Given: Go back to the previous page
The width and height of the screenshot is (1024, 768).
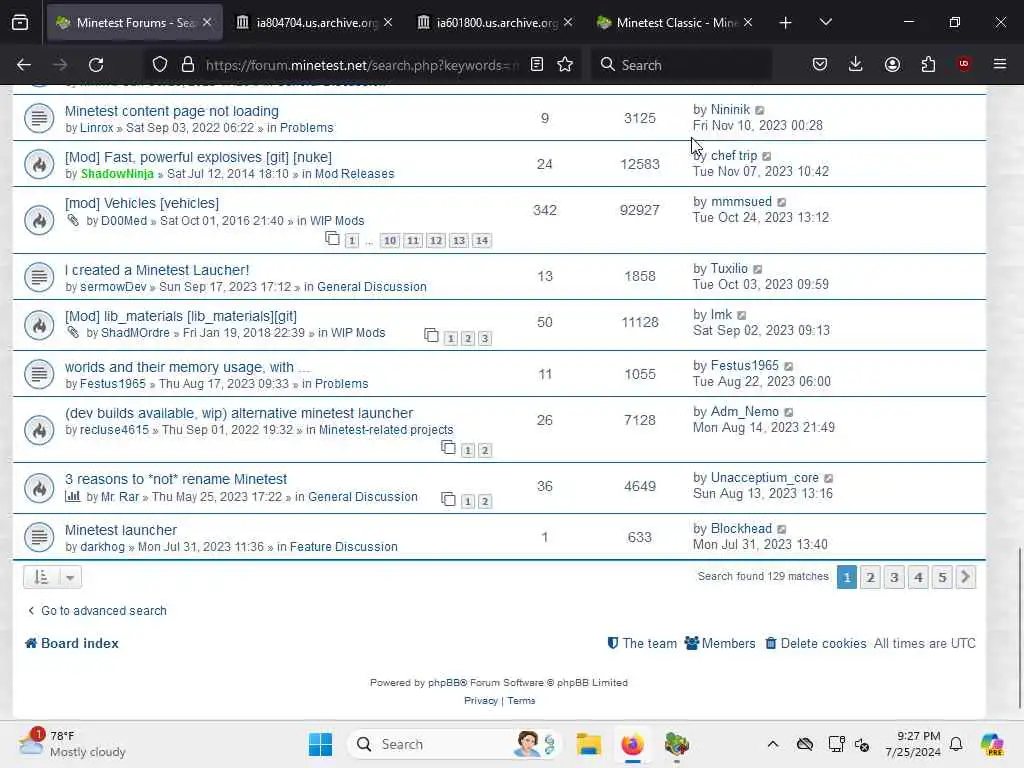Looking at the screenshot, I should click(24, 65).
